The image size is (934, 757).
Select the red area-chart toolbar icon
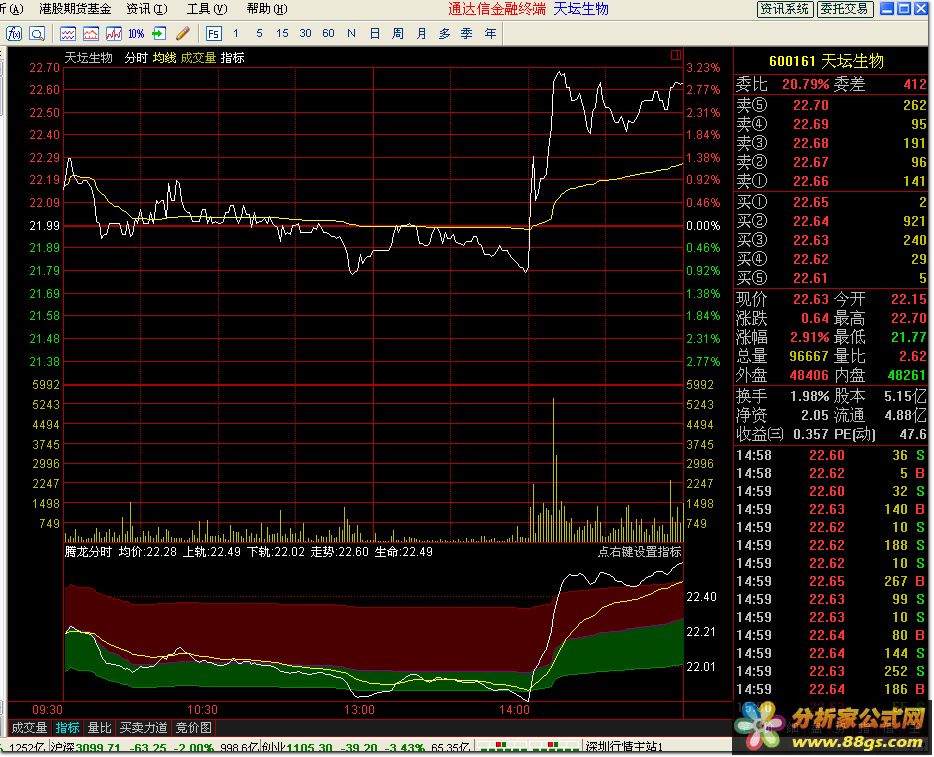point(91,34)
